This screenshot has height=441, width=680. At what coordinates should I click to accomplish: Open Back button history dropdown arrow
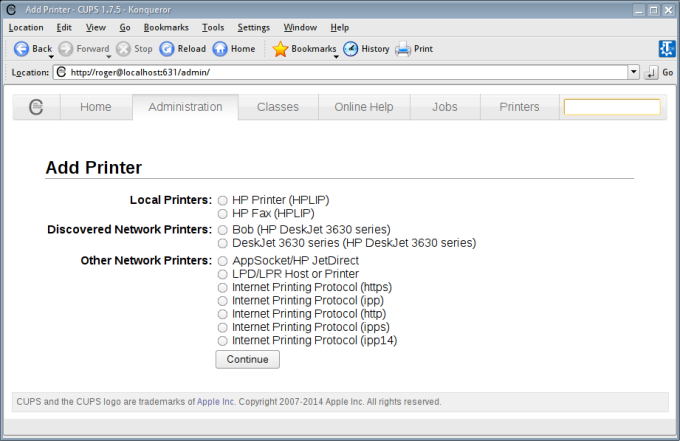pyautogui.click(x=51, y=57)
